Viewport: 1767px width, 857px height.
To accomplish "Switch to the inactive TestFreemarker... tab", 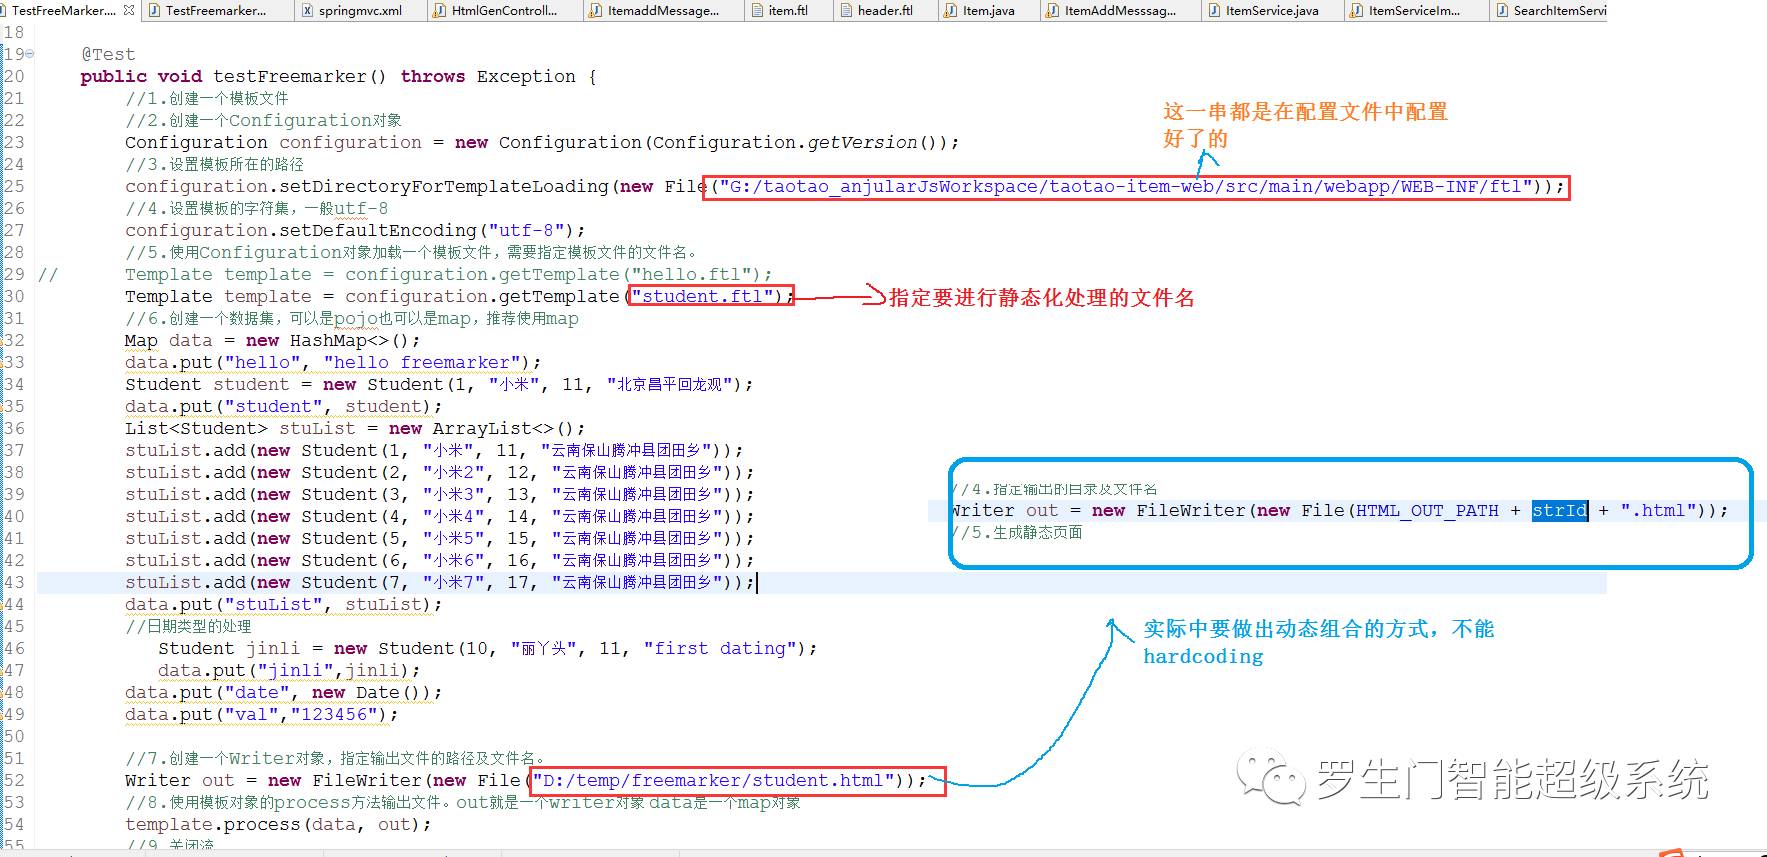I will click(216, 11).
